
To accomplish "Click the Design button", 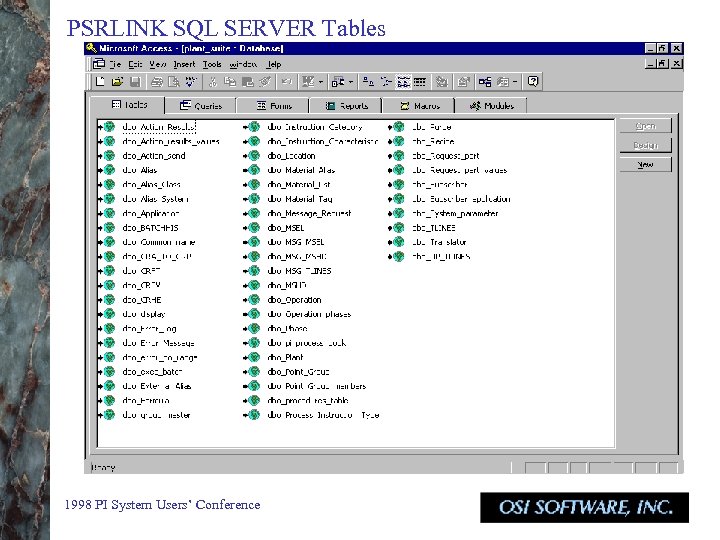I will click(x=645, y=145).
